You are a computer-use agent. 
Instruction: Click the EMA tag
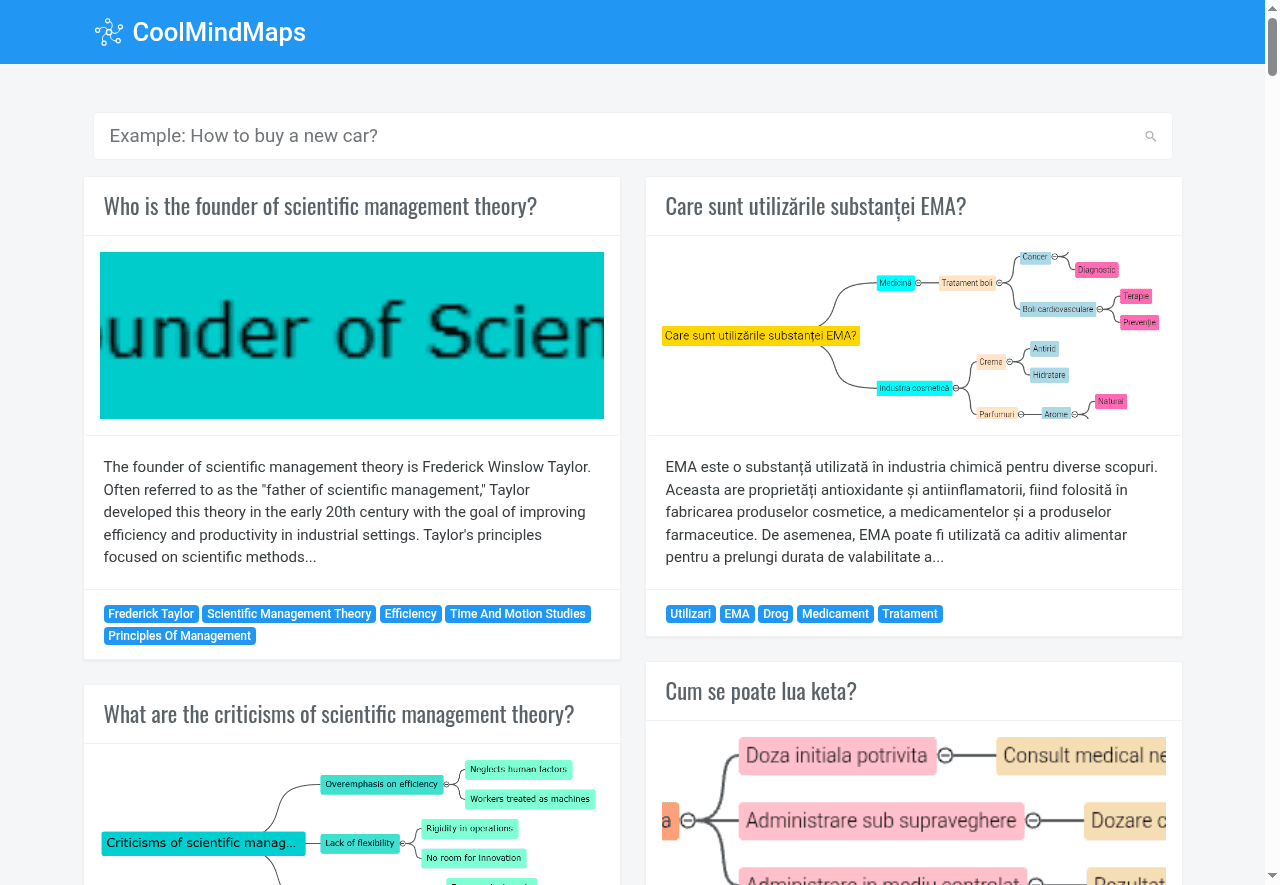click(737, 613)
